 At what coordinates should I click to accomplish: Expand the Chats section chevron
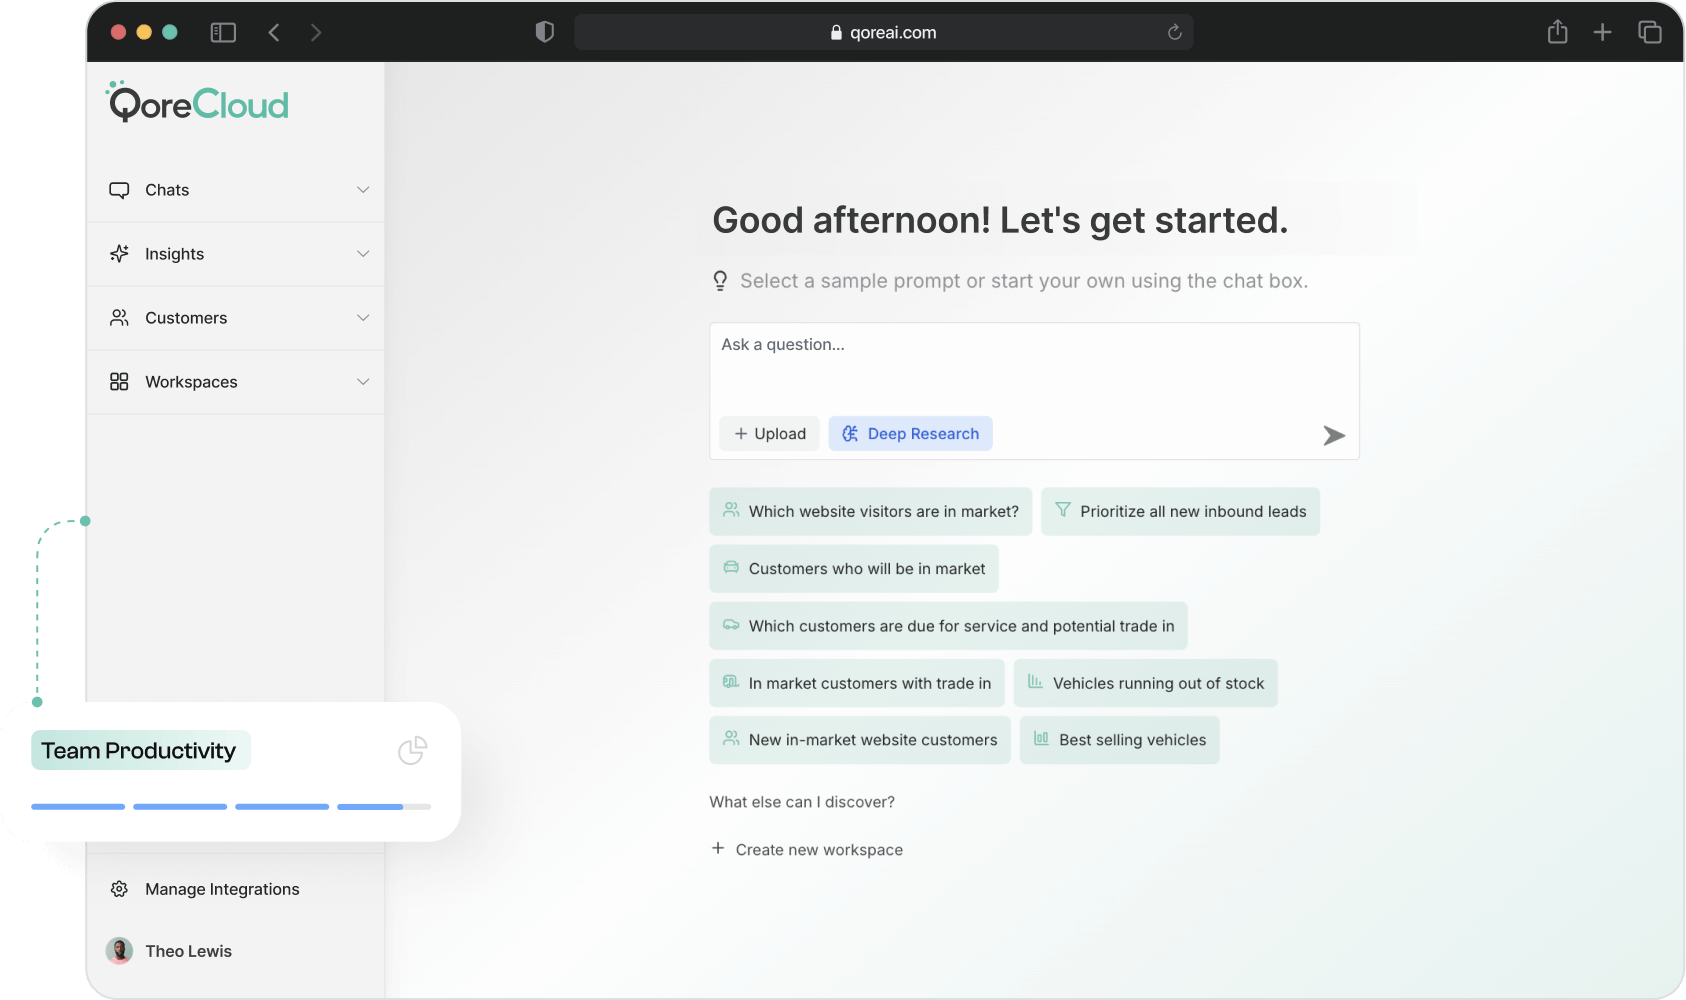click(363, 190)
